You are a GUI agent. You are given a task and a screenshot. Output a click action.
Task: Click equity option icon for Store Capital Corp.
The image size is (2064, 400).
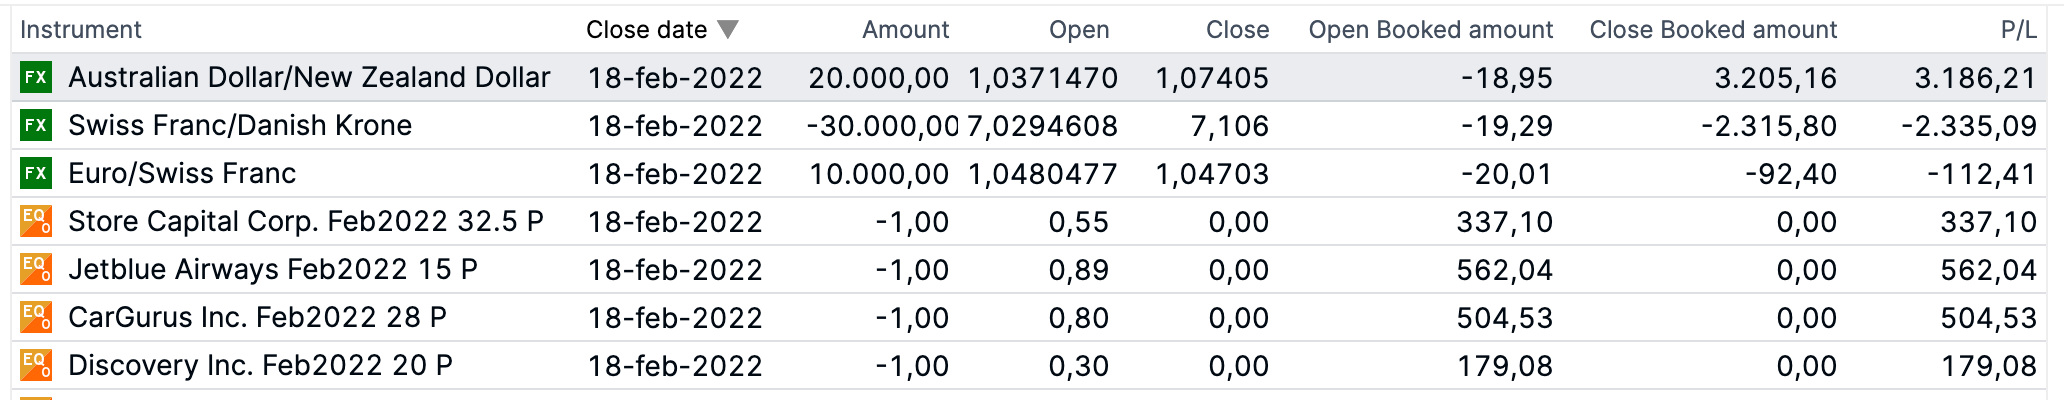[36, 221]
